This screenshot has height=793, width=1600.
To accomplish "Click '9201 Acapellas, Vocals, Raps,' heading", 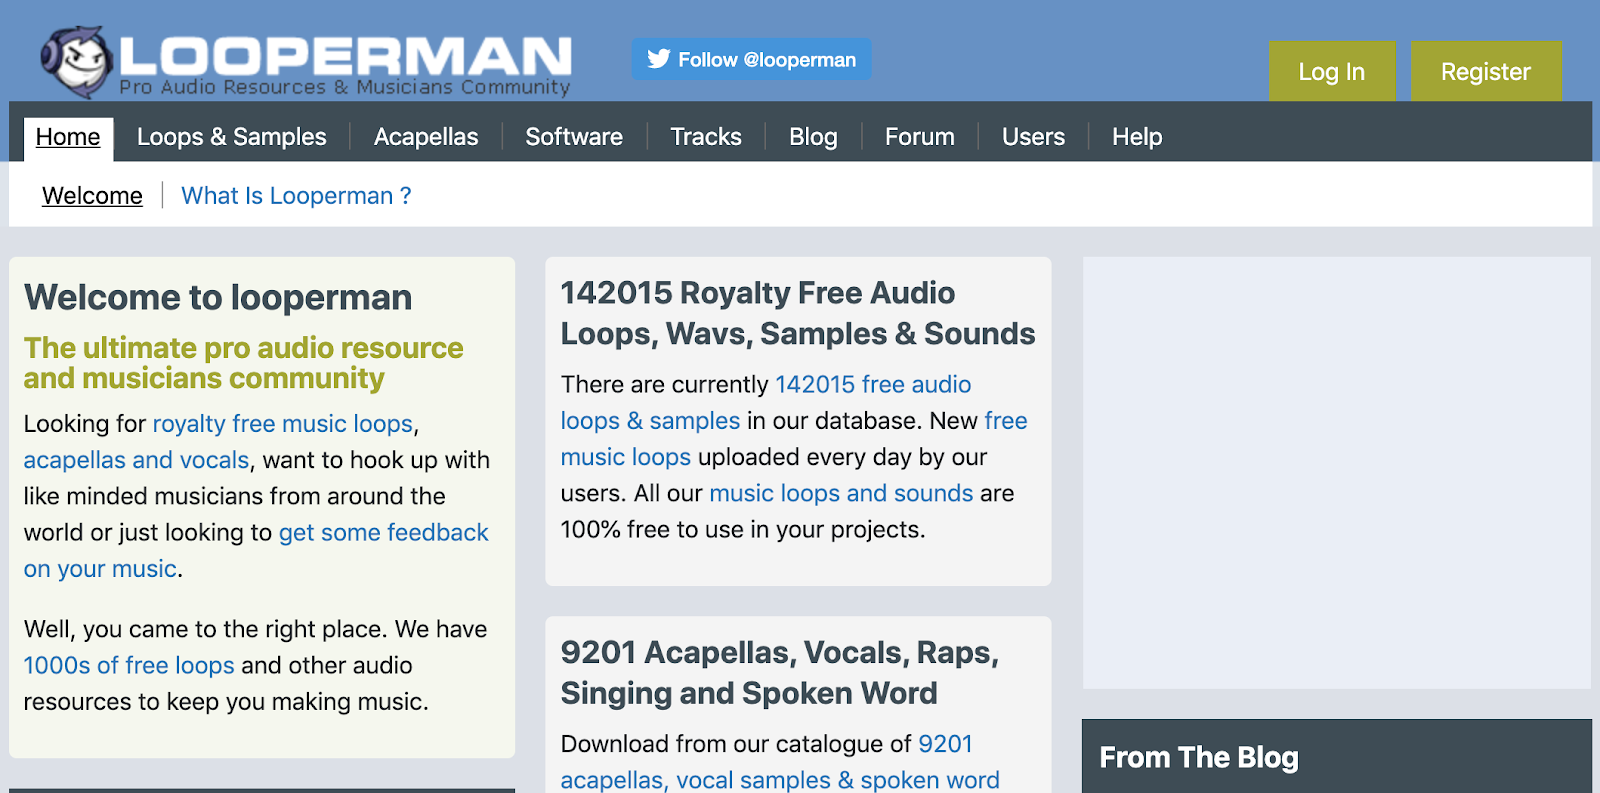I will point(780,652).
